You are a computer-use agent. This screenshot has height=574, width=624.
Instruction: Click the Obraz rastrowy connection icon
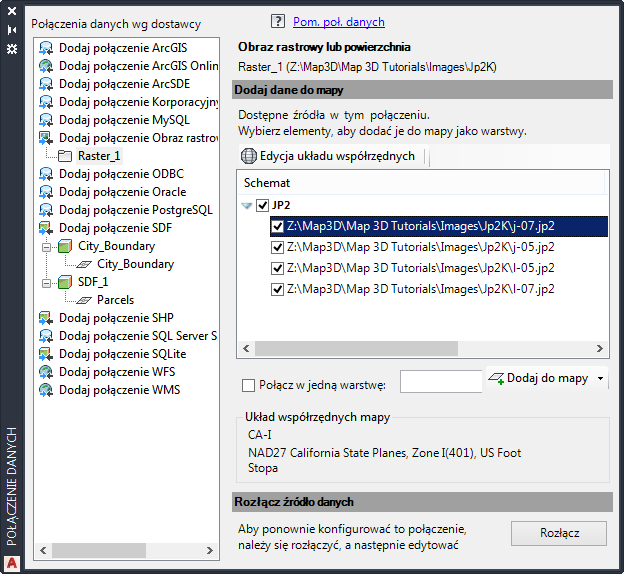[x=46, y=138]
